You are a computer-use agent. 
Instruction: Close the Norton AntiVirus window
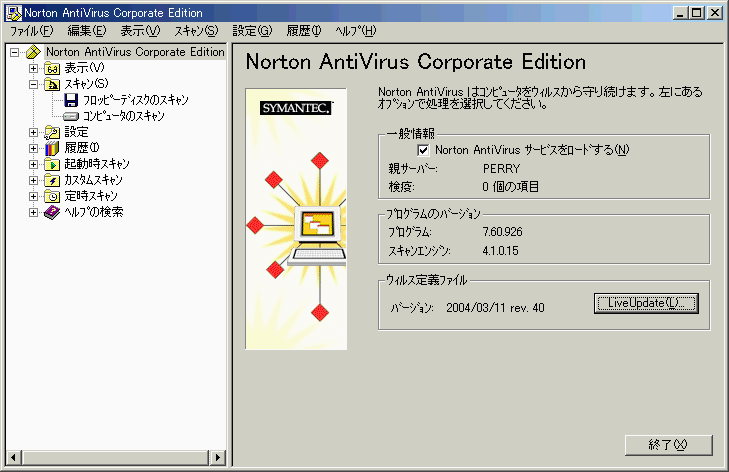(715, 13)
